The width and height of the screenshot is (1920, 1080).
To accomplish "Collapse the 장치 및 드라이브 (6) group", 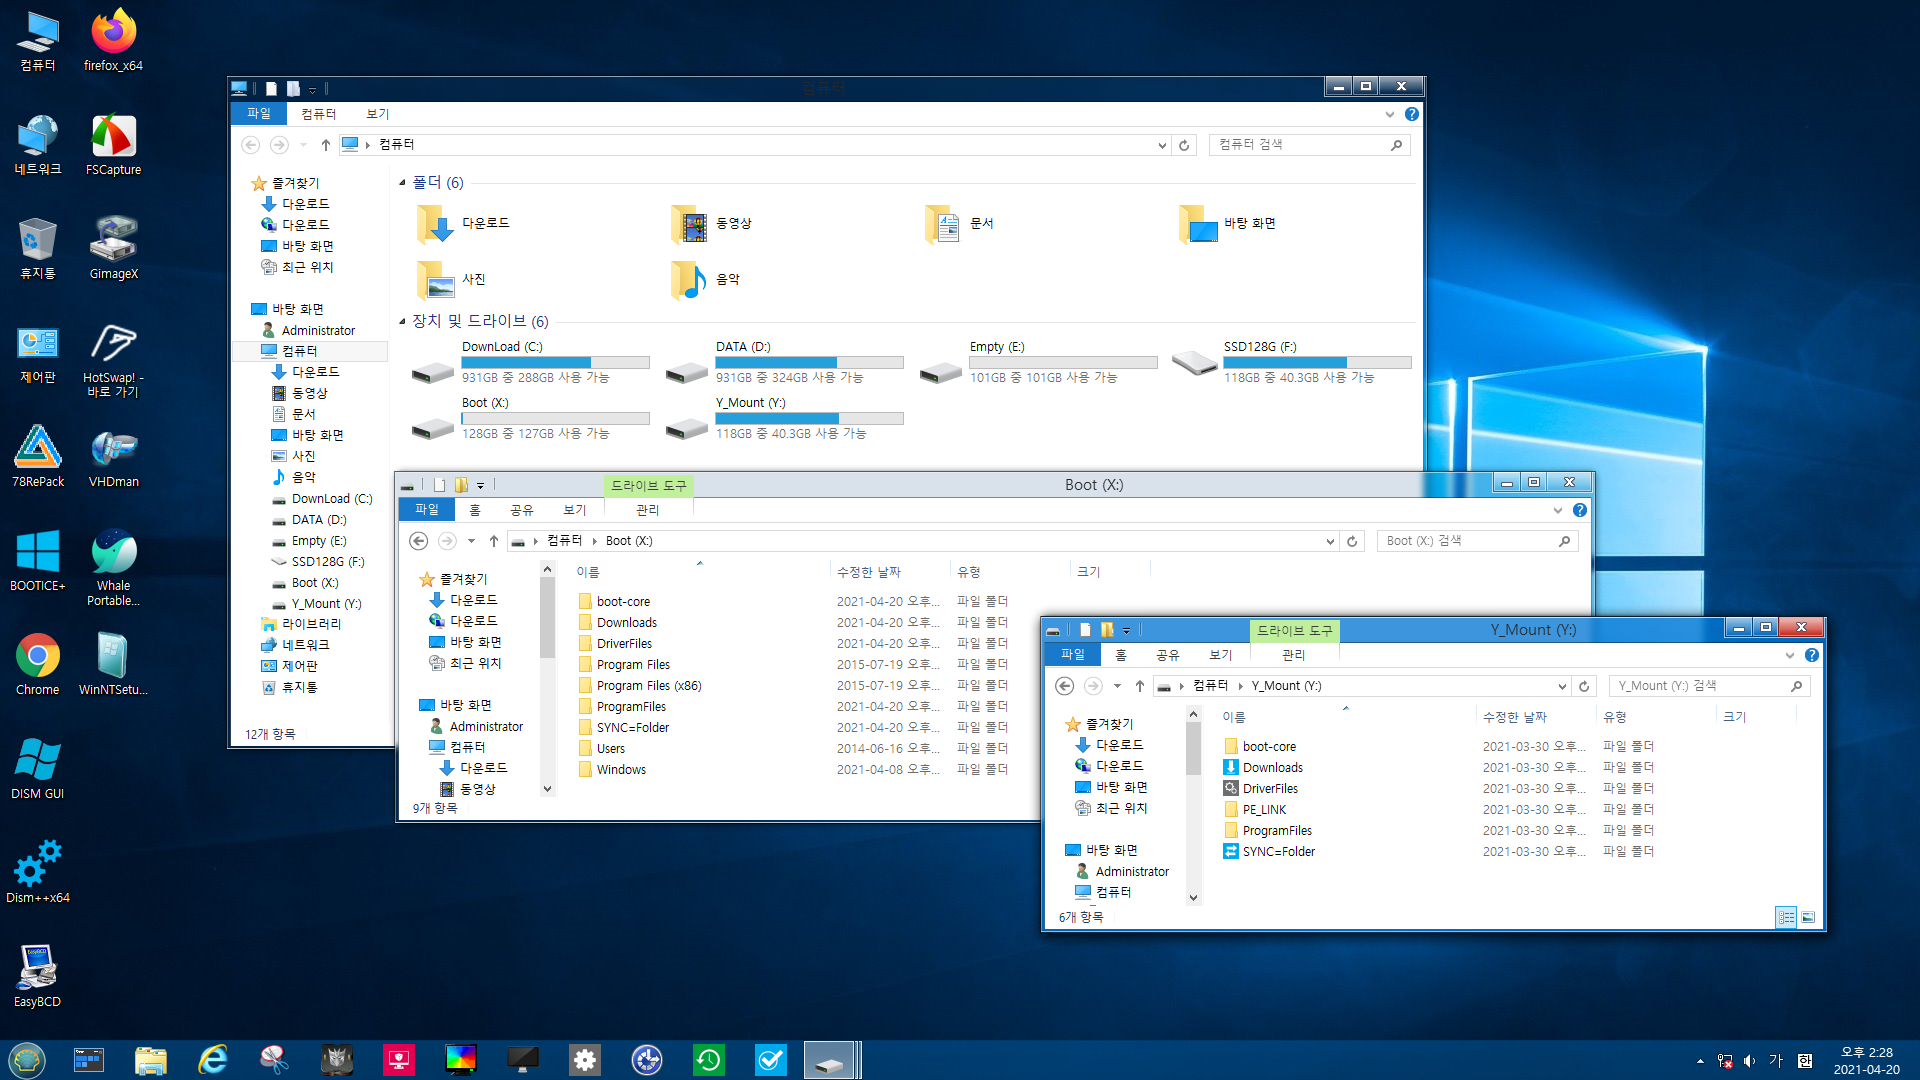I will [x=403, y=321].
